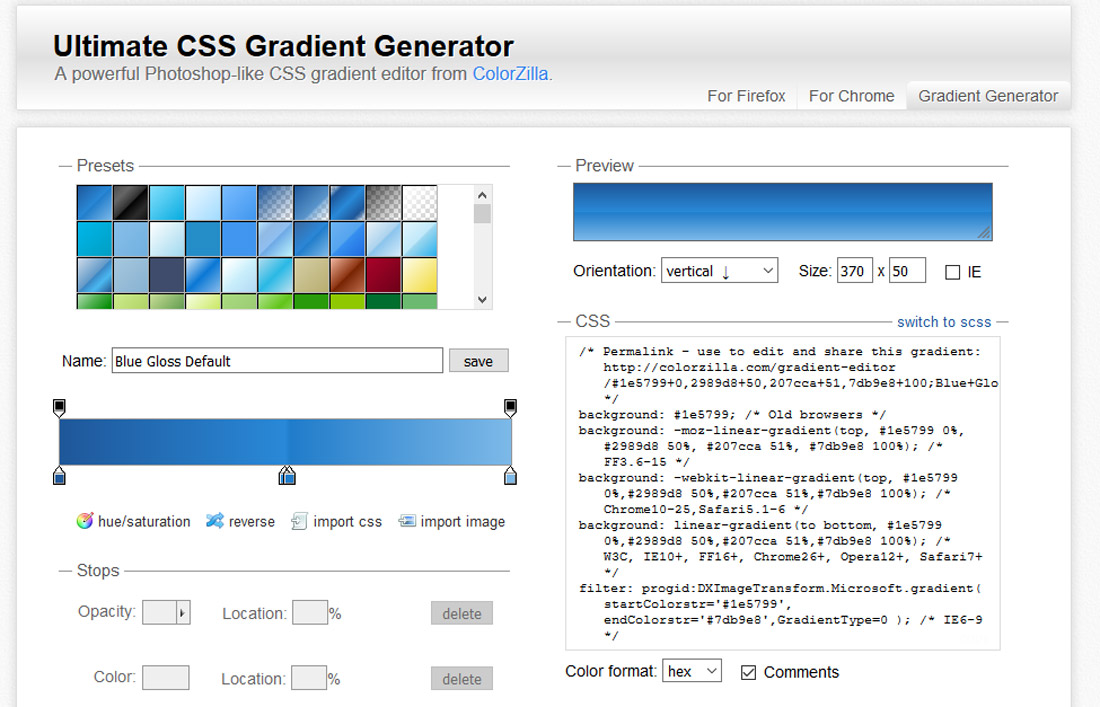Uncheck the Comments option
This screenshot has height=707, width=1100.
(x=748, y=673)
